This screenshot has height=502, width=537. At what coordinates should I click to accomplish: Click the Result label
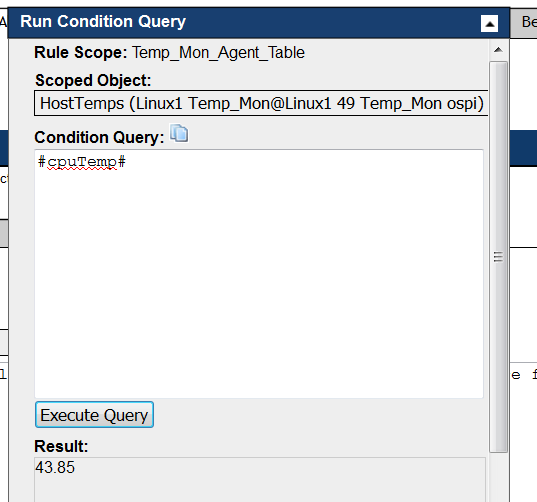point(61,447)
